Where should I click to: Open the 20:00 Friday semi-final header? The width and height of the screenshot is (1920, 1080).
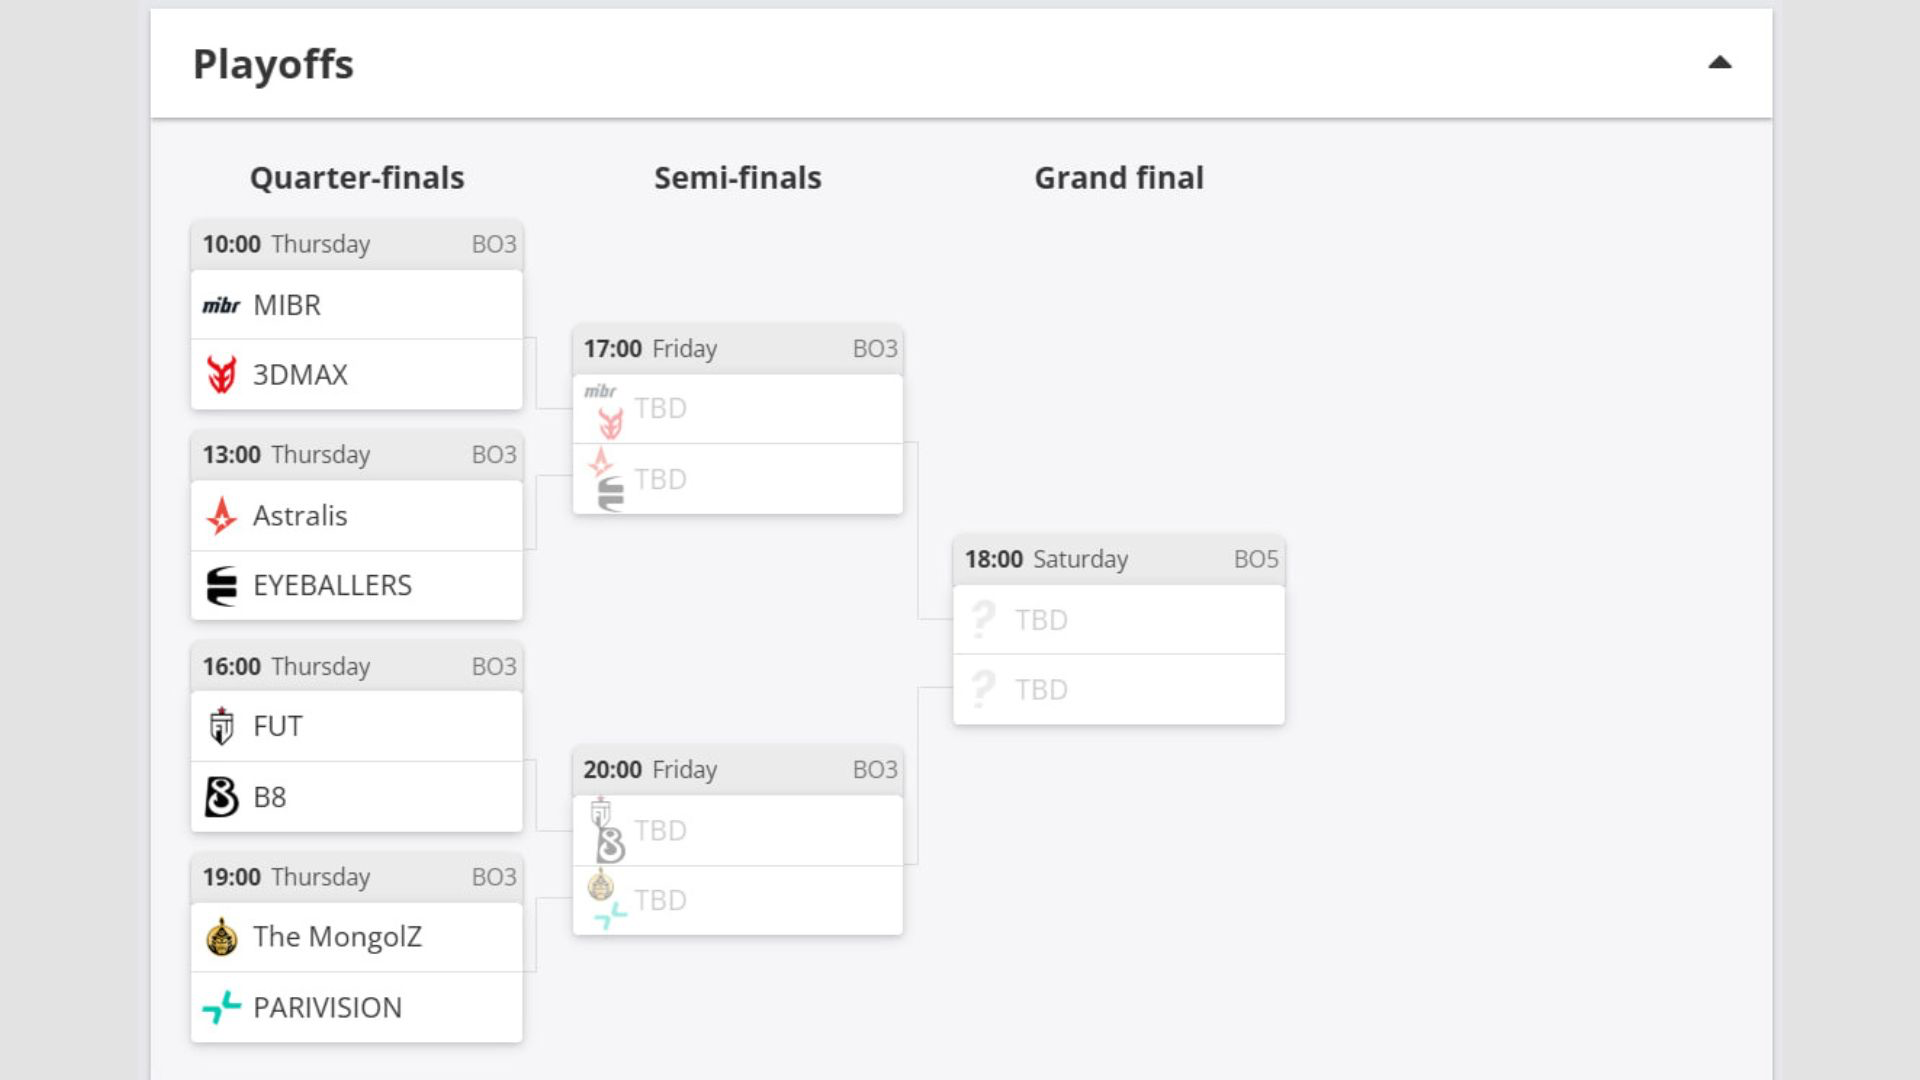tap(738, 770)
